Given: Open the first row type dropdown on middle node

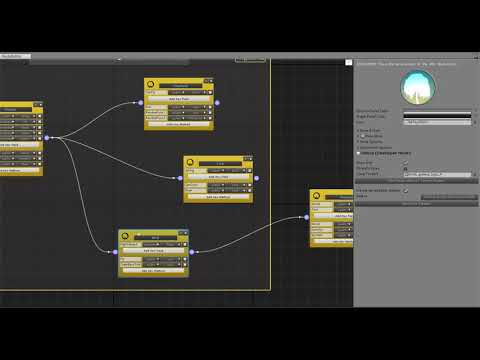Looking at the screenshot, I should (216, 171).
